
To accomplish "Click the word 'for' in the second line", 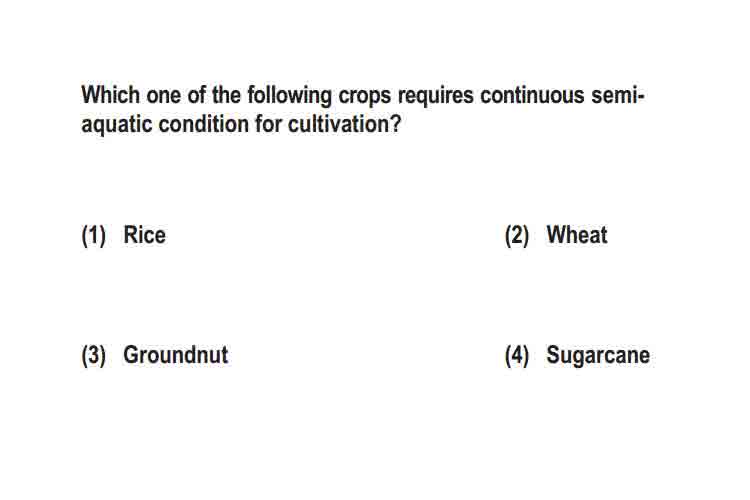I will point(268,124).
